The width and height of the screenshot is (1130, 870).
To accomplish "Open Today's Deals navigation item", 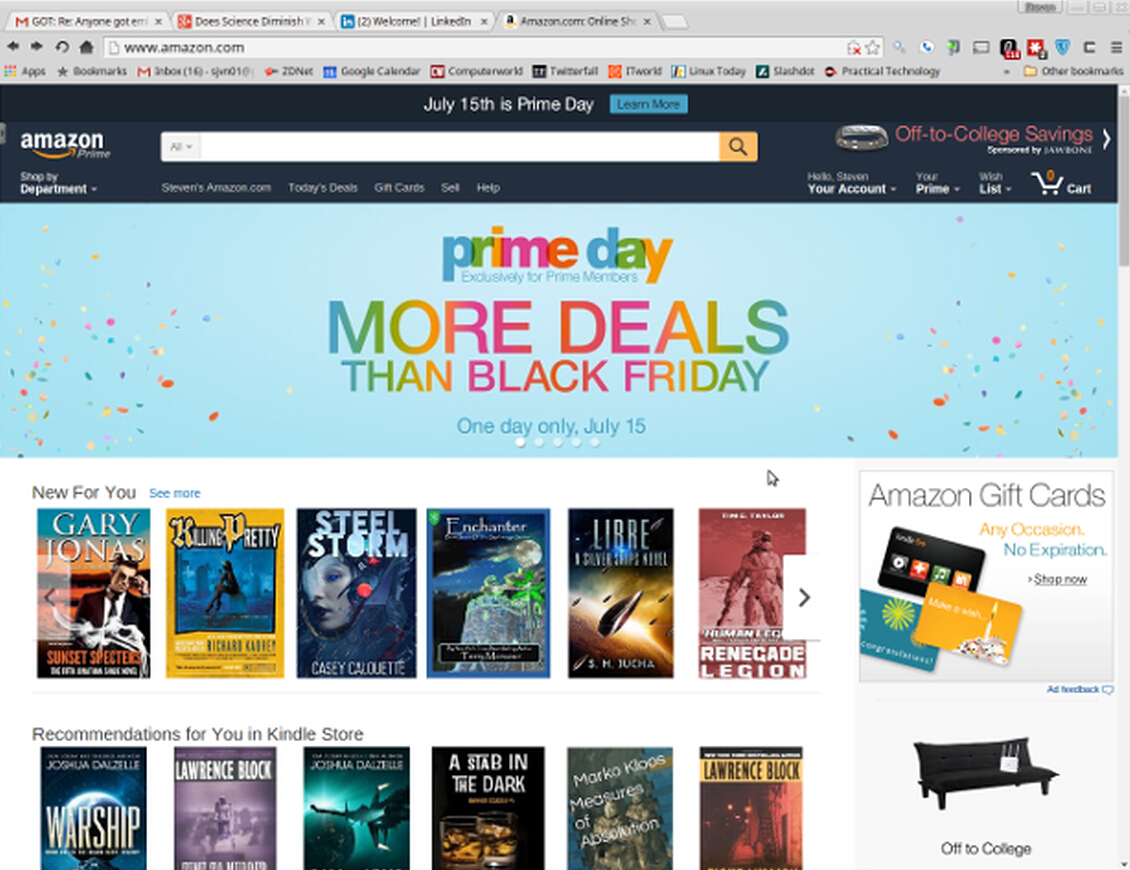I will [x=323, y=187].
